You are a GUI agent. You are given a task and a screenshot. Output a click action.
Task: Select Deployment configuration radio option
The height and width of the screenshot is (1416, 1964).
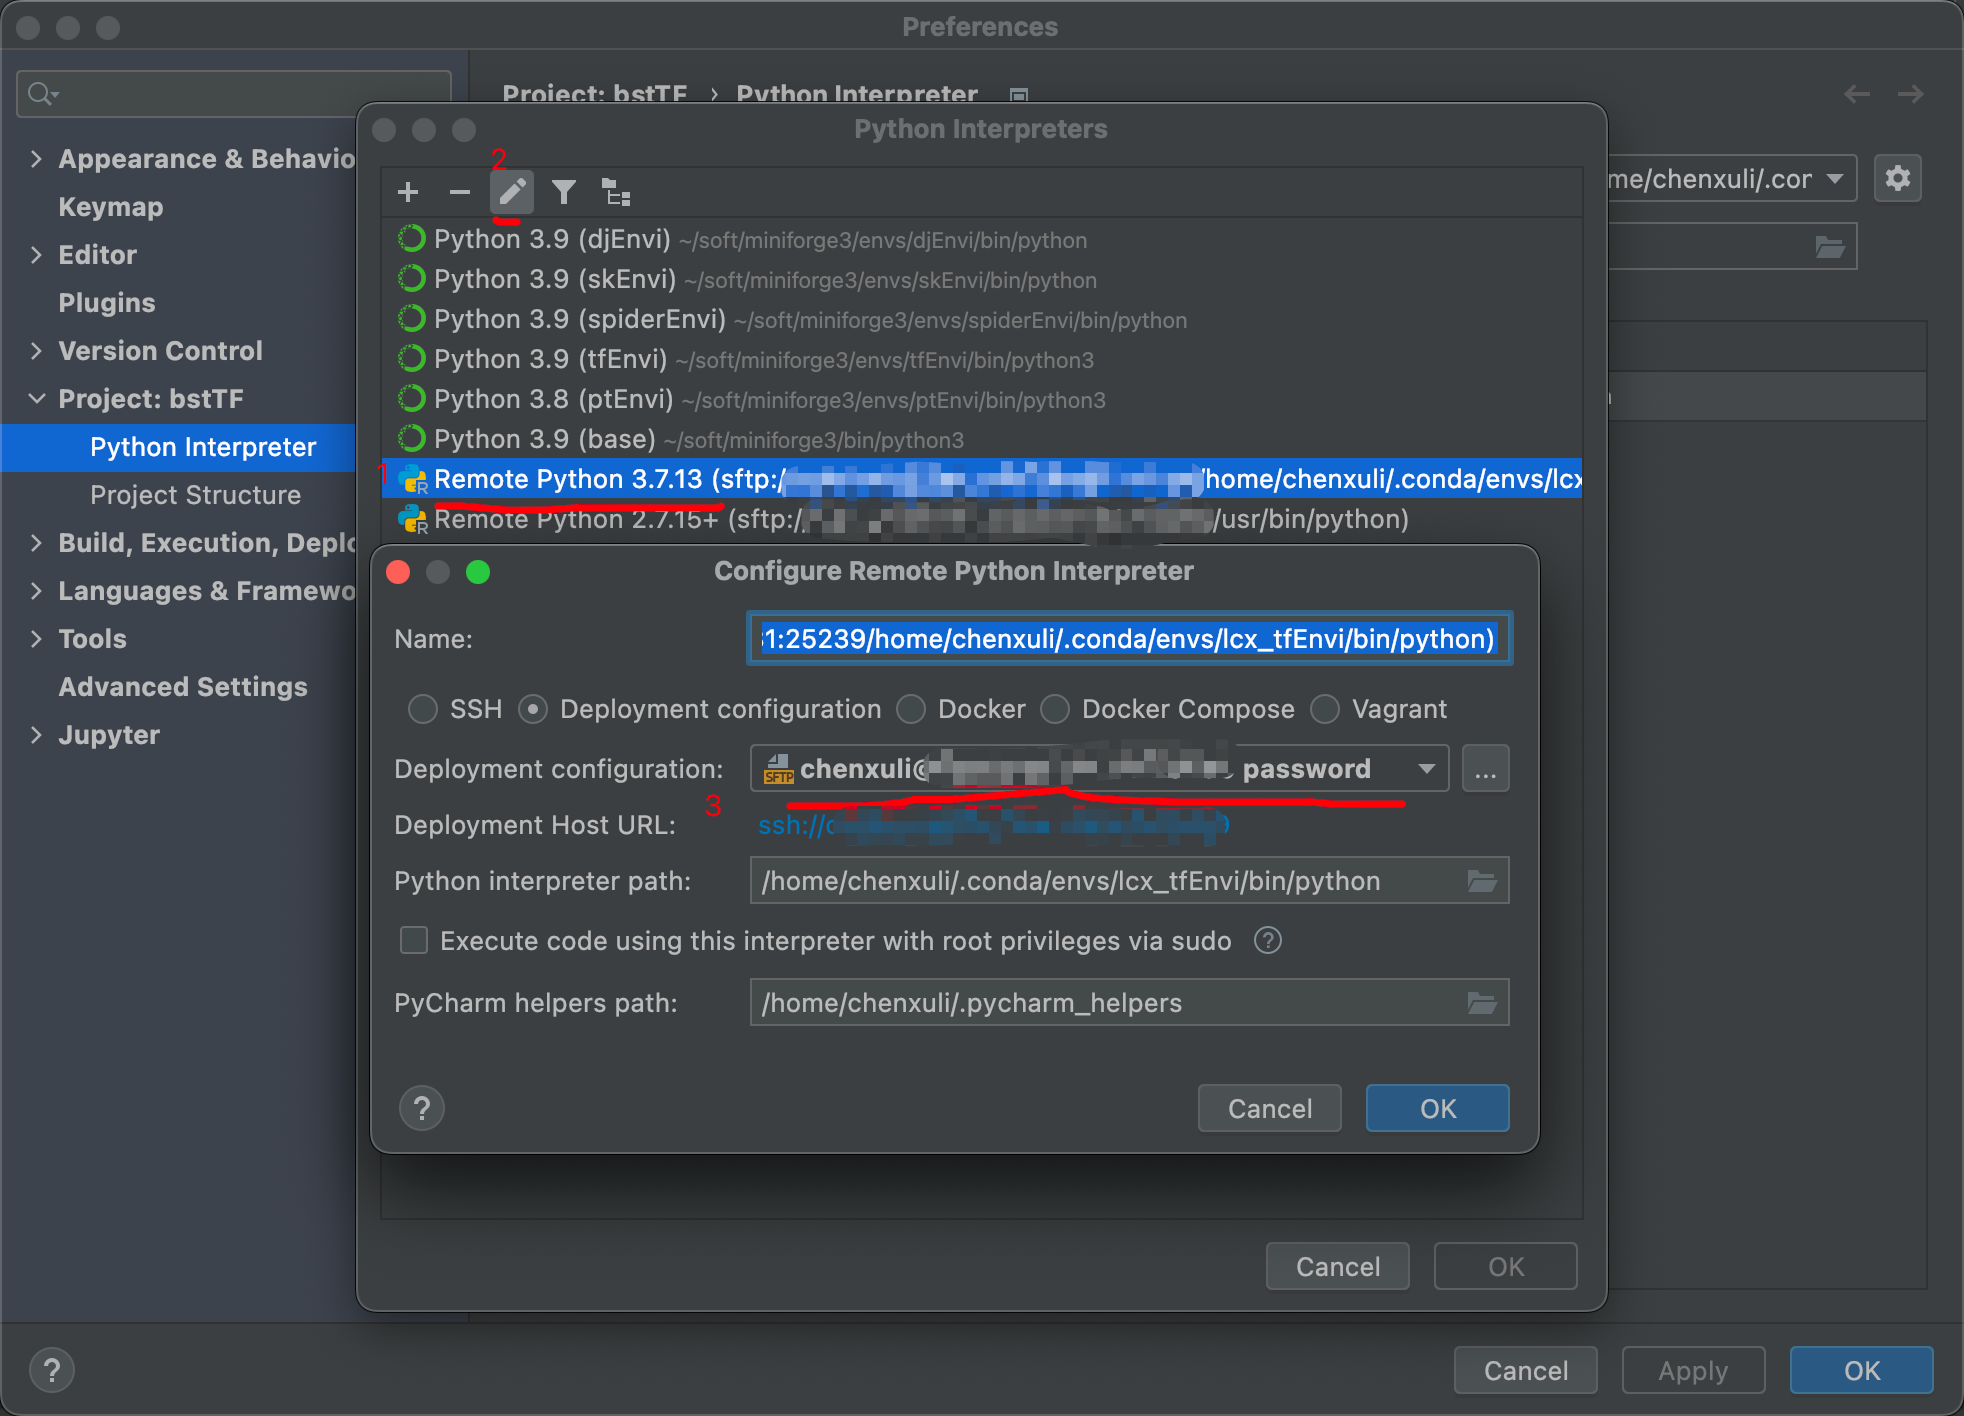[533, 709]
